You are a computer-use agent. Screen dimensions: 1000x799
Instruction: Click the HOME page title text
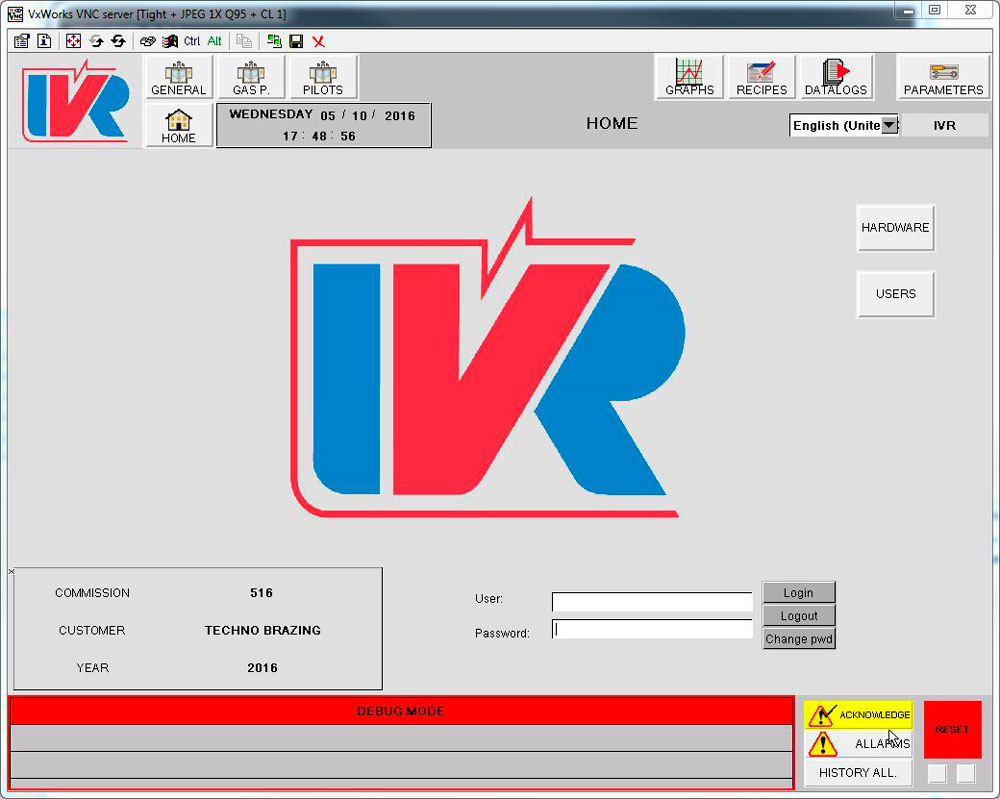point(612,123)
